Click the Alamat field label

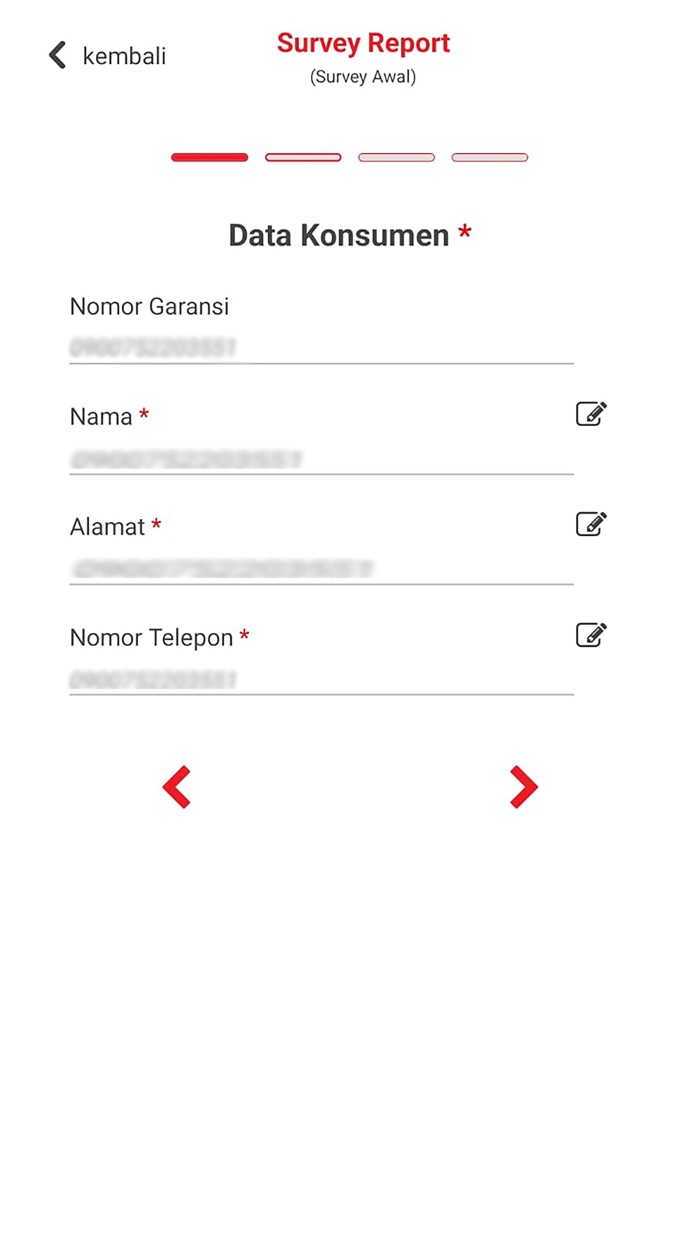tap(107, 527)
